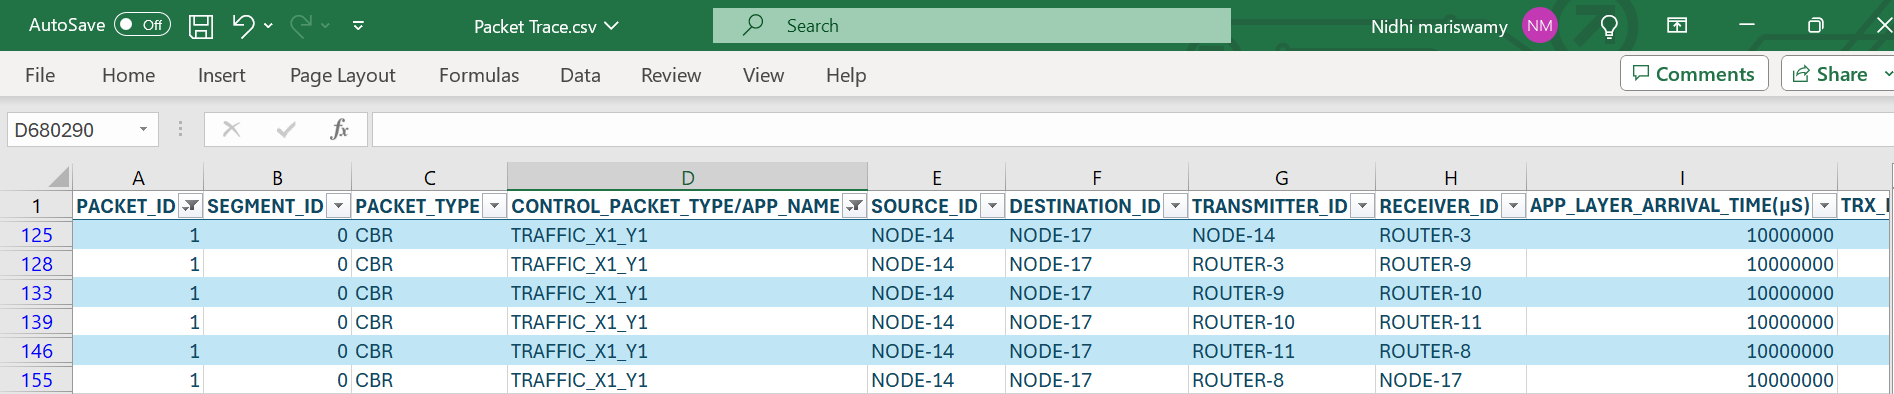Click the Undo arrow icon
The image size is (1894, 394).
coord(243,25)
